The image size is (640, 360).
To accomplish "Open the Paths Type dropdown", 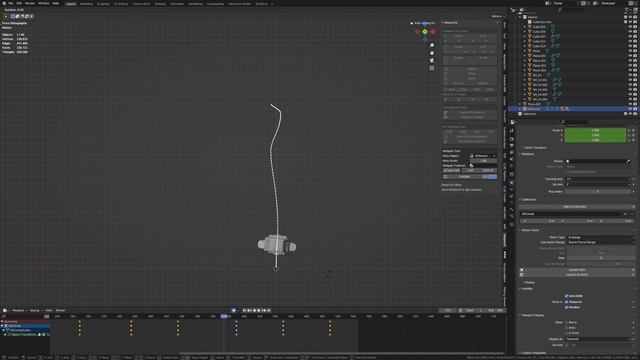I will coord(601,237).
